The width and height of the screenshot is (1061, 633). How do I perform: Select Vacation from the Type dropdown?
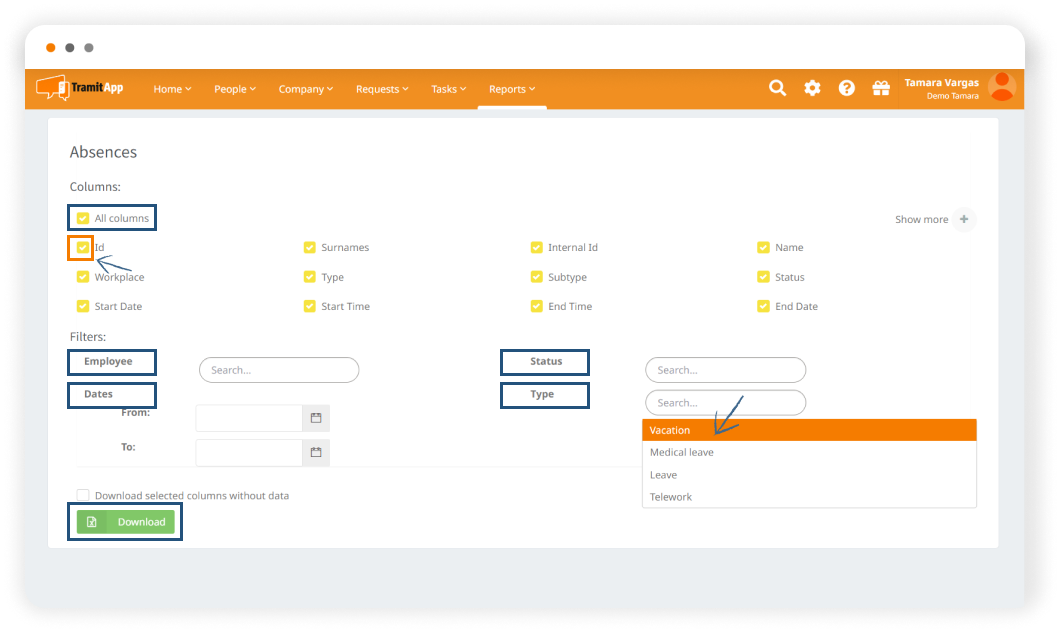pyautogui.click(x=808, y=430)
